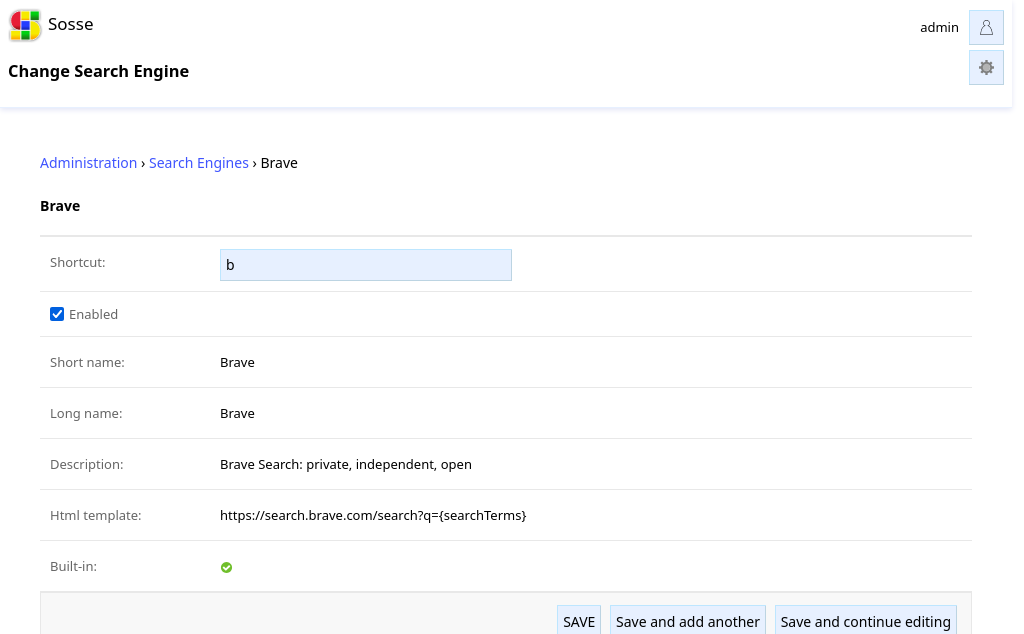Click the Html template URL value
Viewport: 1024px width, 634px height.
(373, 515)
